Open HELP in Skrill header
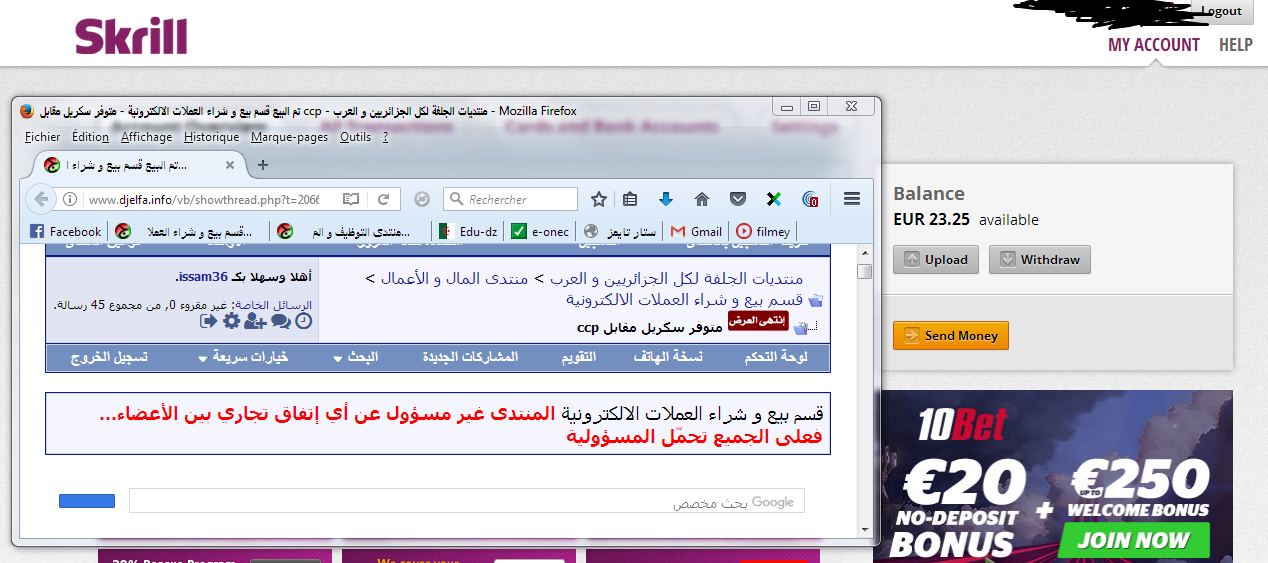Viewport: 1268px width, 563px height. (1236, 45)
